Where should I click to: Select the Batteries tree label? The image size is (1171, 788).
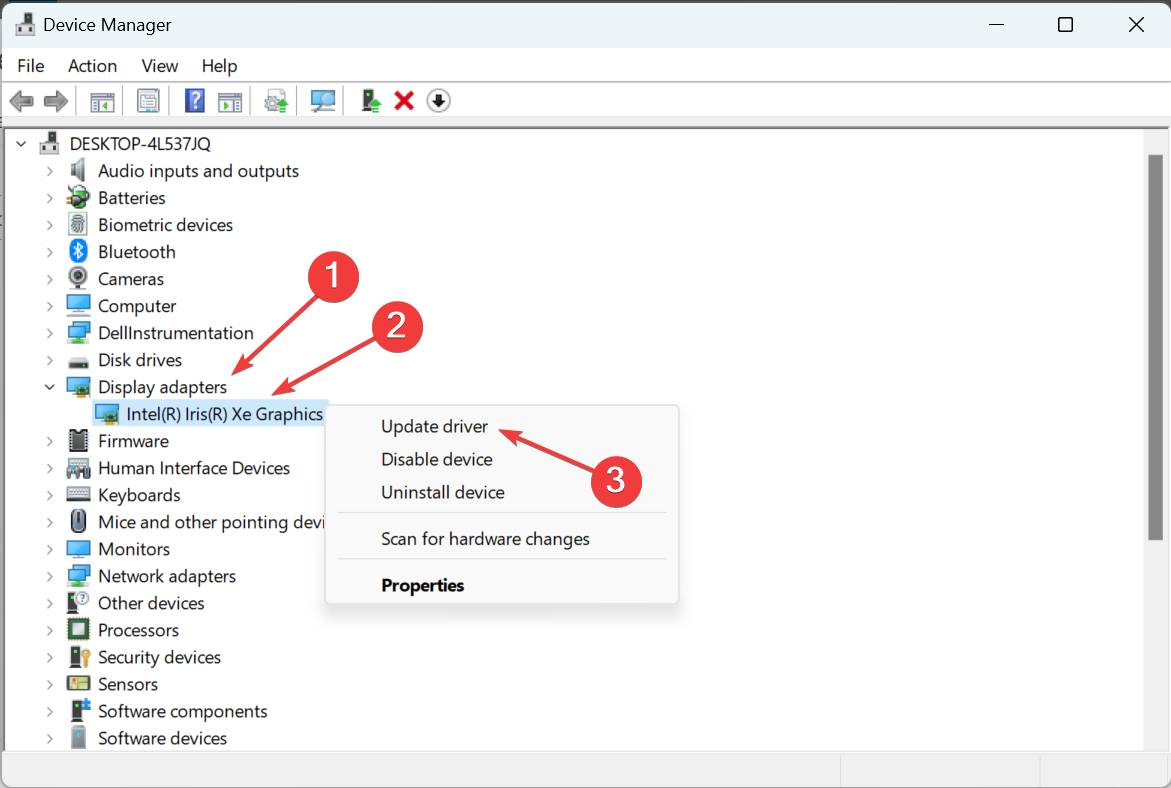(131, 198)
